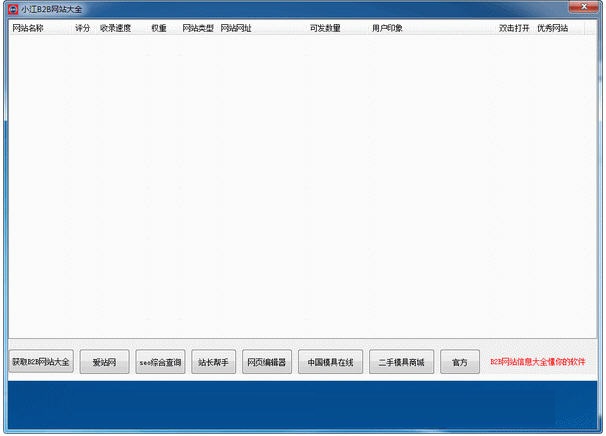This screenshot has width=606, height=436.
Task: Launch the seo综合查询 tool
Action: 160,362
